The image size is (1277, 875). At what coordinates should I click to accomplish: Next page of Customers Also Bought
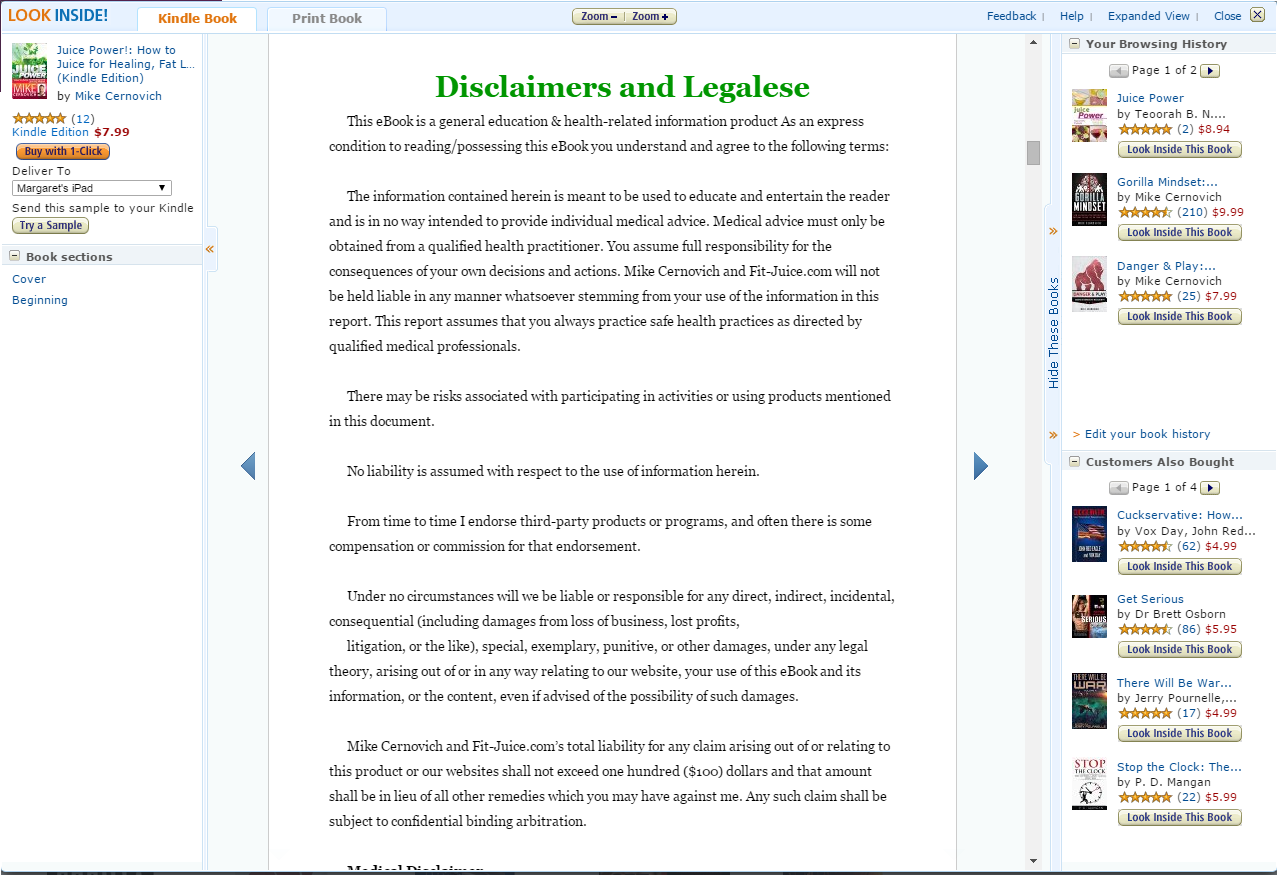click(x=1210, y=488)
